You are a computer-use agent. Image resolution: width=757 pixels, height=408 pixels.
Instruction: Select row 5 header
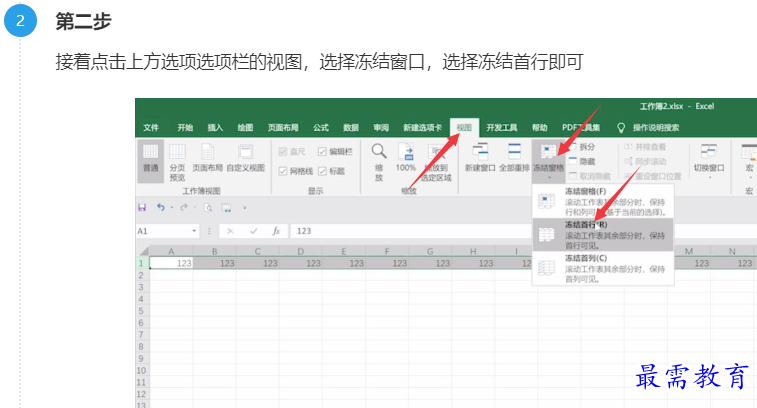click(x=141, y=311)
